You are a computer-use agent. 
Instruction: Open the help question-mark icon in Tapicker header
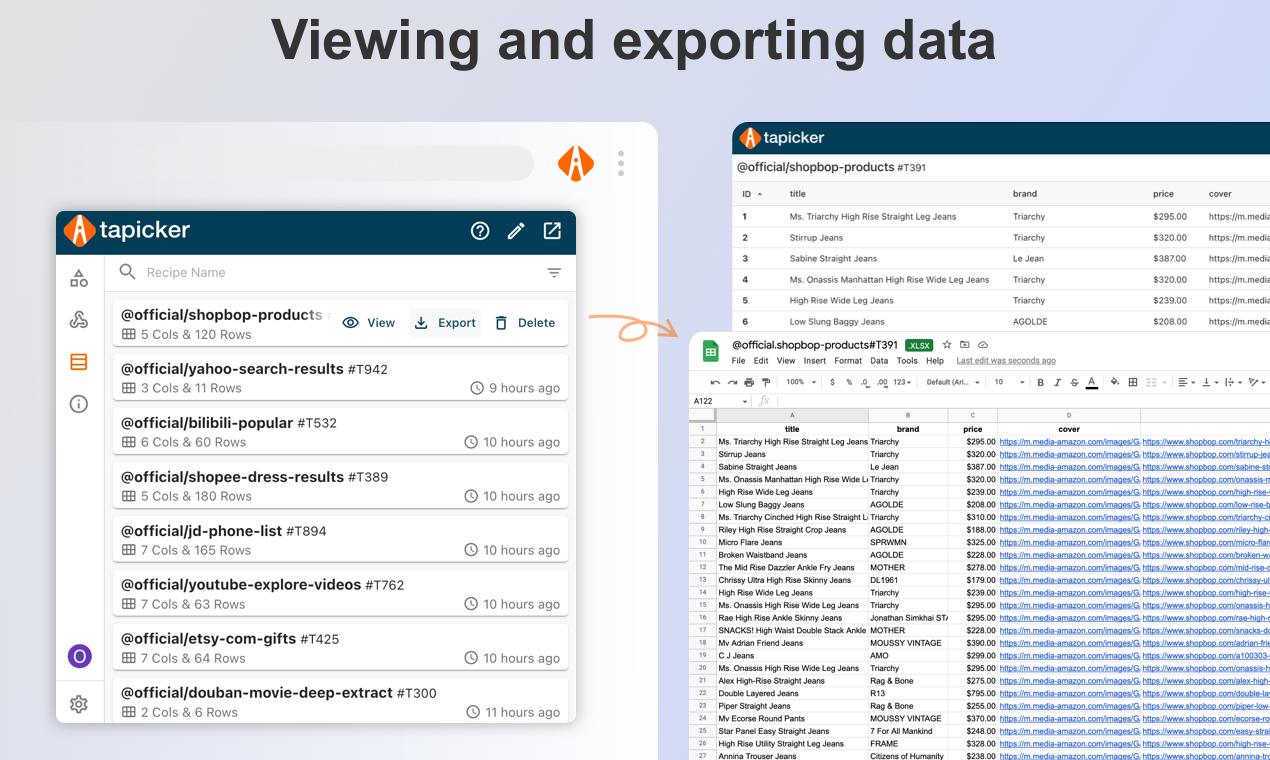(480, 231)
